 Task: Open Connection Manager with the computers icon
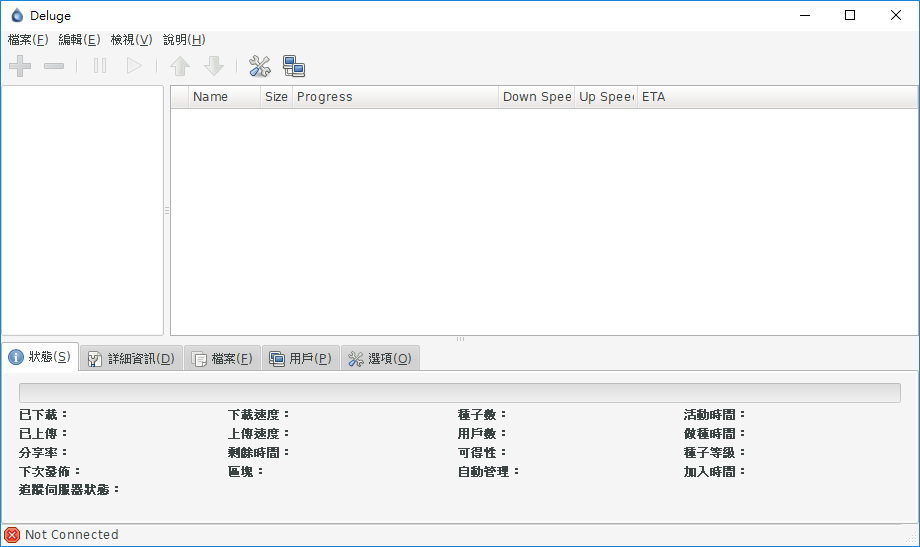point(293,66)
